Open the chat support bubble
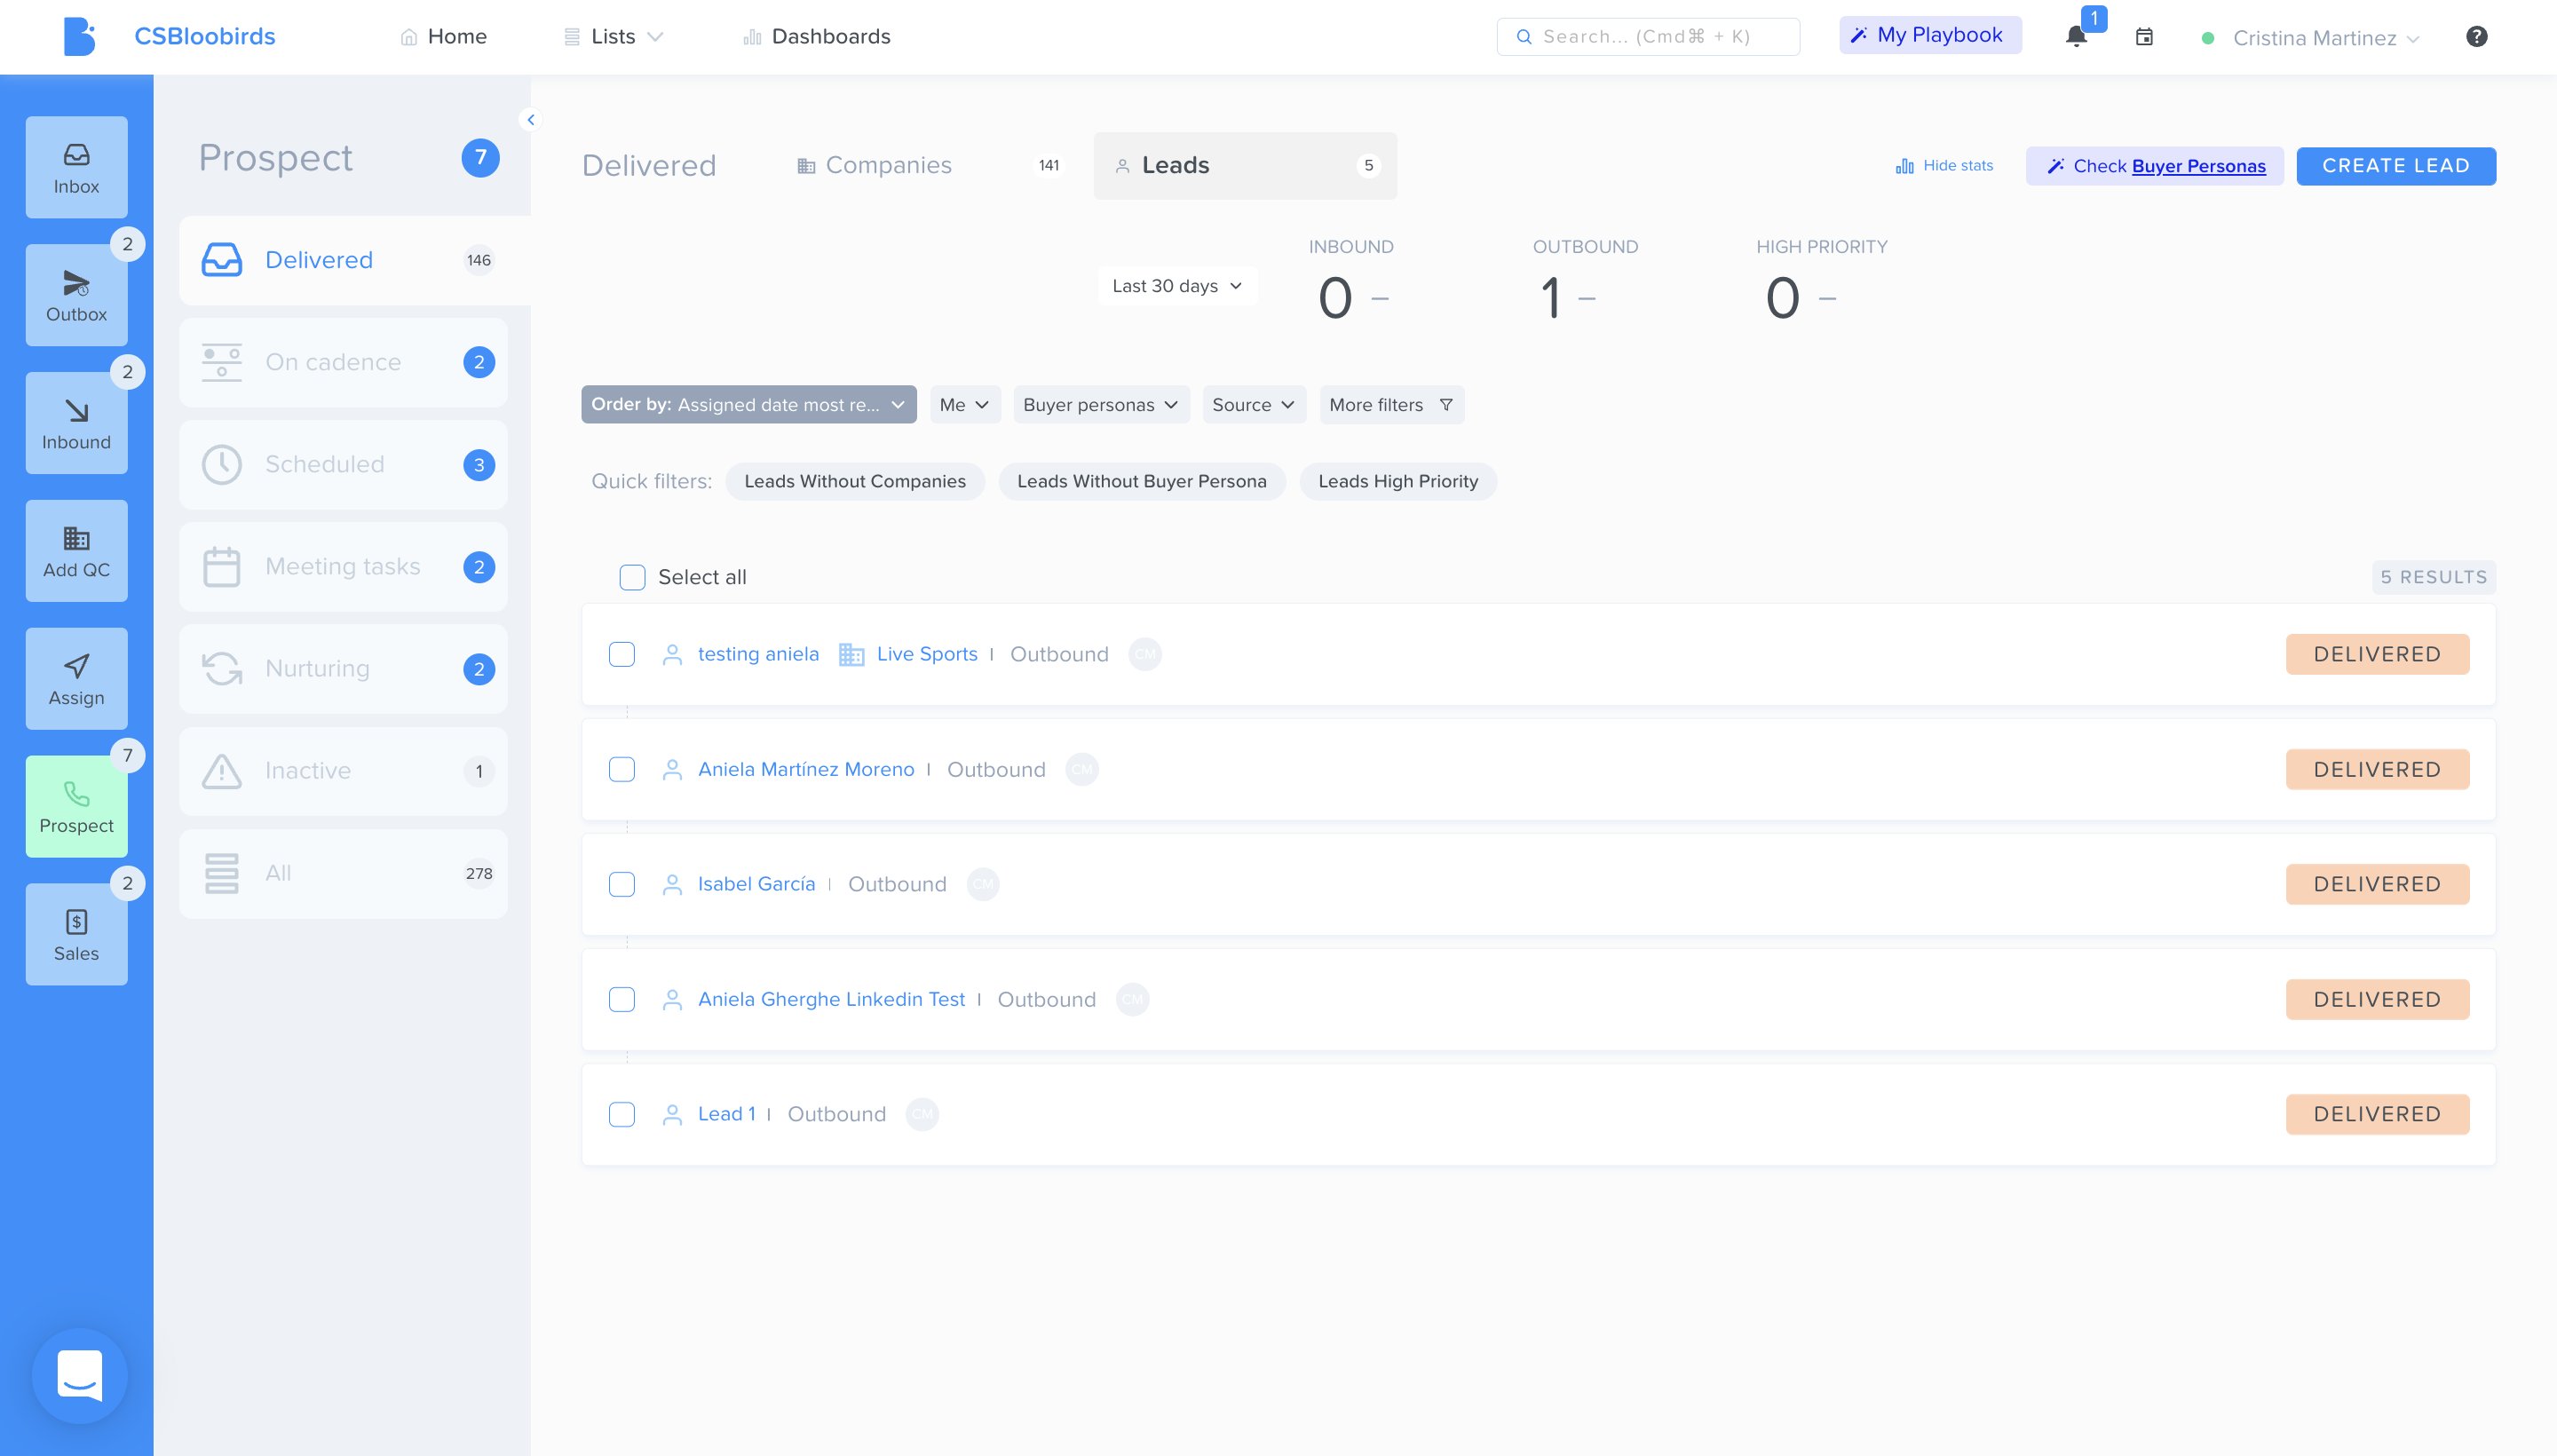The image size is (2557, 1456). pyautogui.click(x=80, y=1376)
